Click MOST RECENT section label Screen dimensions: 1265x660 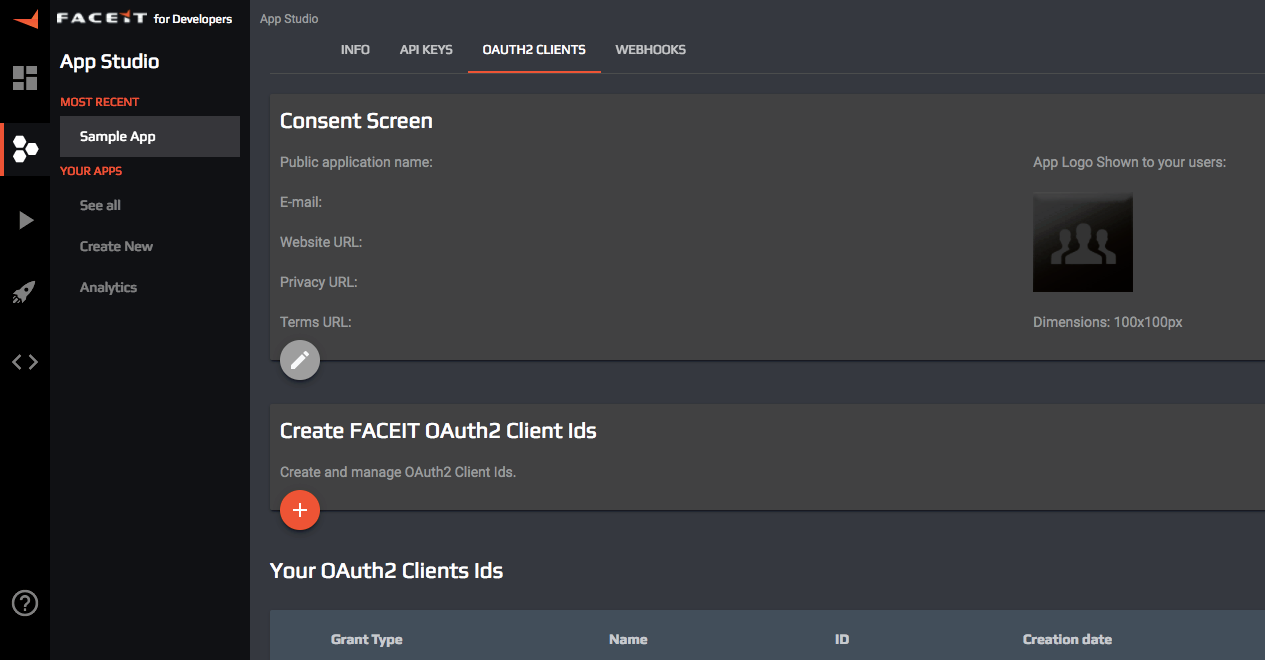click(100, 102)
